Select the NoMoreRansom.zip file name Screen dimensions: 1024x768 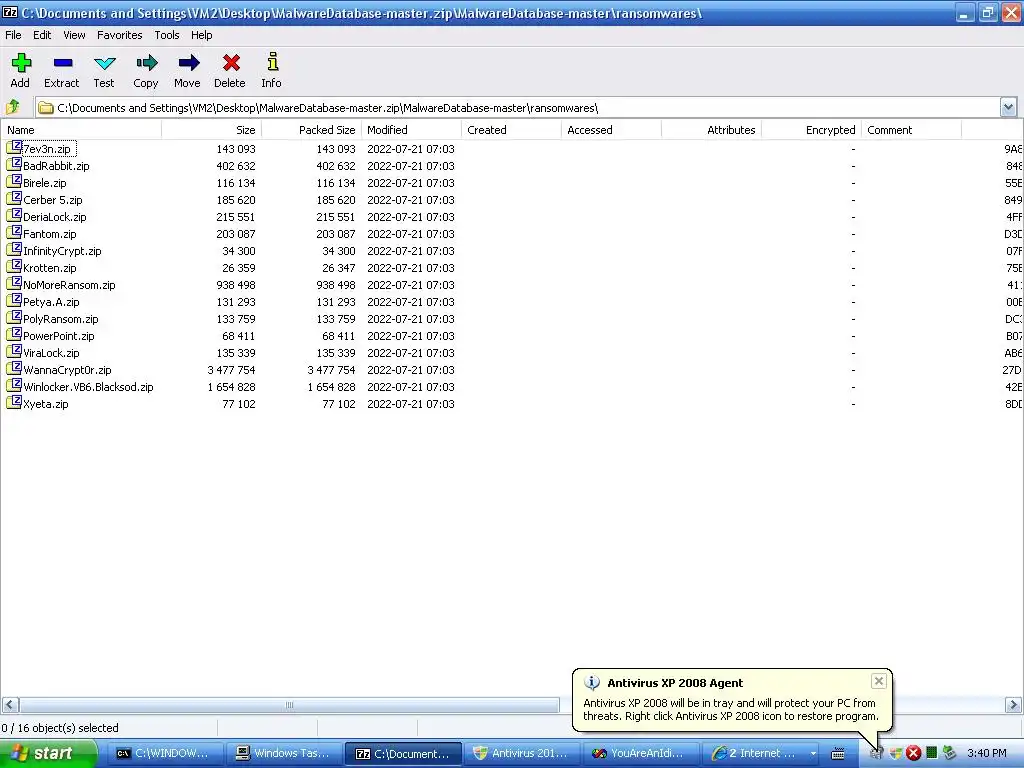[x=69, y=285]
